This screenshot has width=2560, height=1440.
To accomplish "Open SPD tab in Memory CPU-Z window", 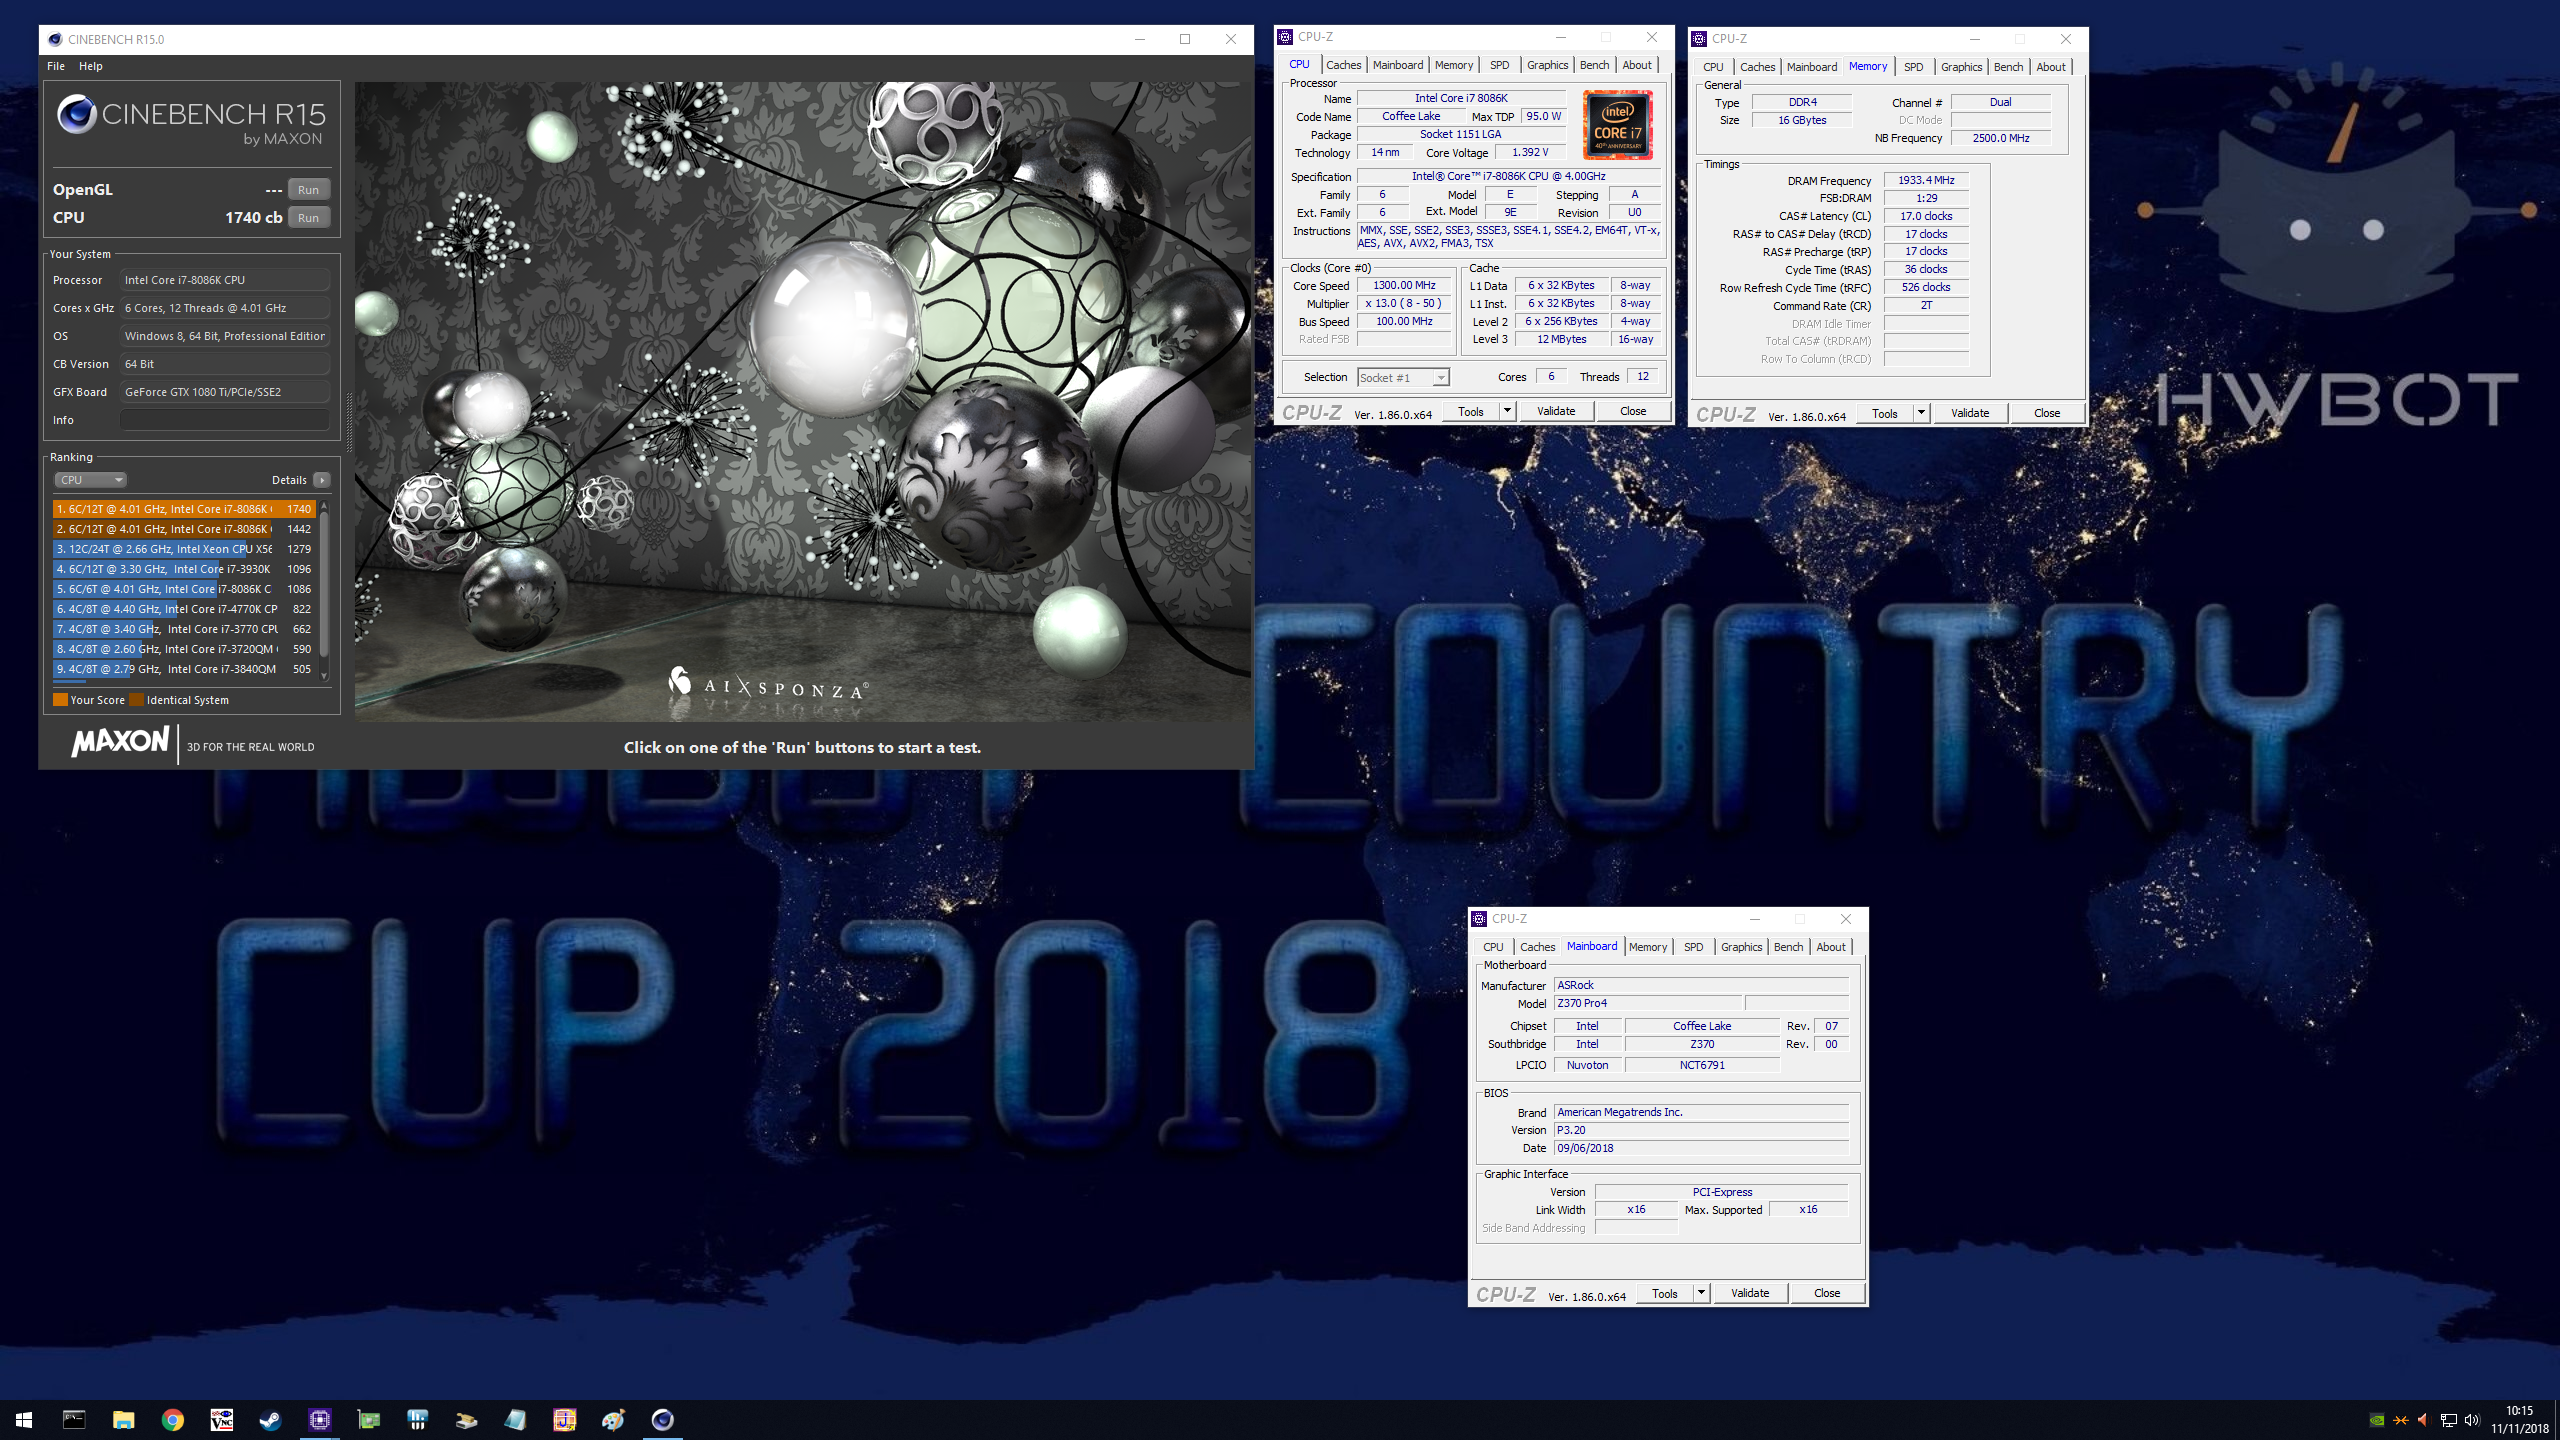I will pos(1913,67).
